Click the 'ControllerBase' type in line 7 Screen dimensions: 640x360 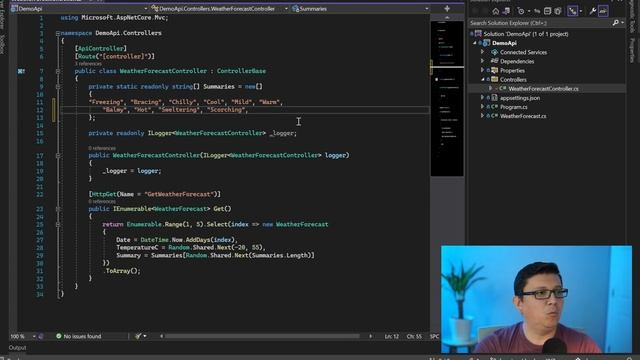241,71
